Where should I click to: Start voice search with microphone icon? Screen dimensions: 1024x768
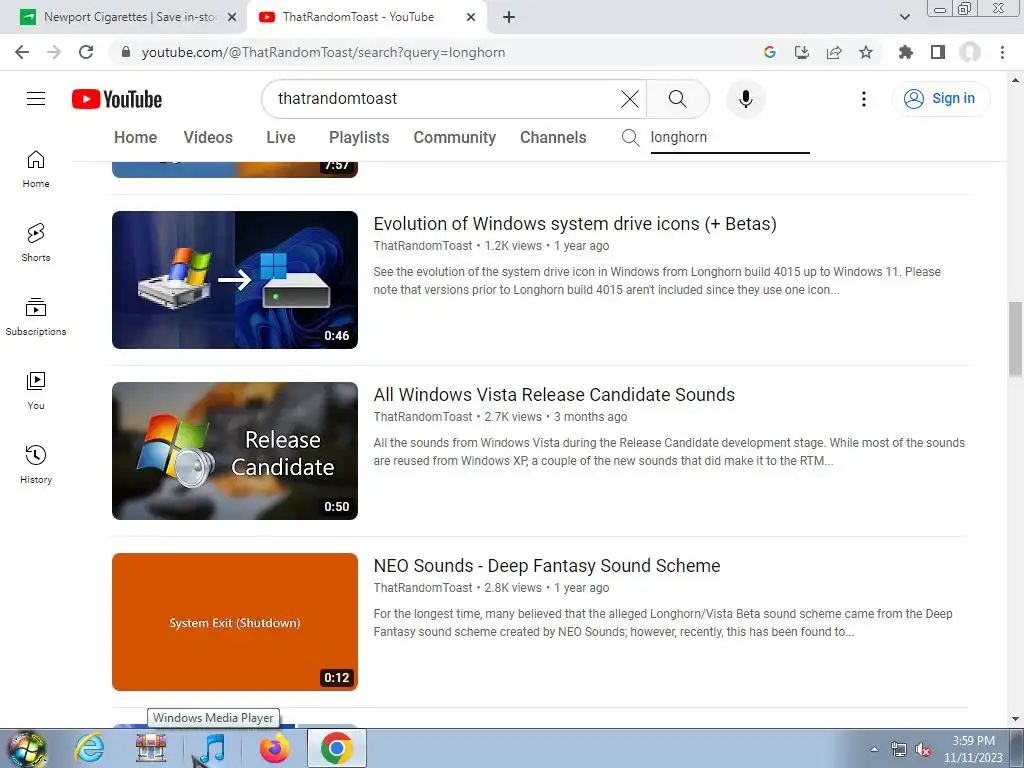[746, 99]
